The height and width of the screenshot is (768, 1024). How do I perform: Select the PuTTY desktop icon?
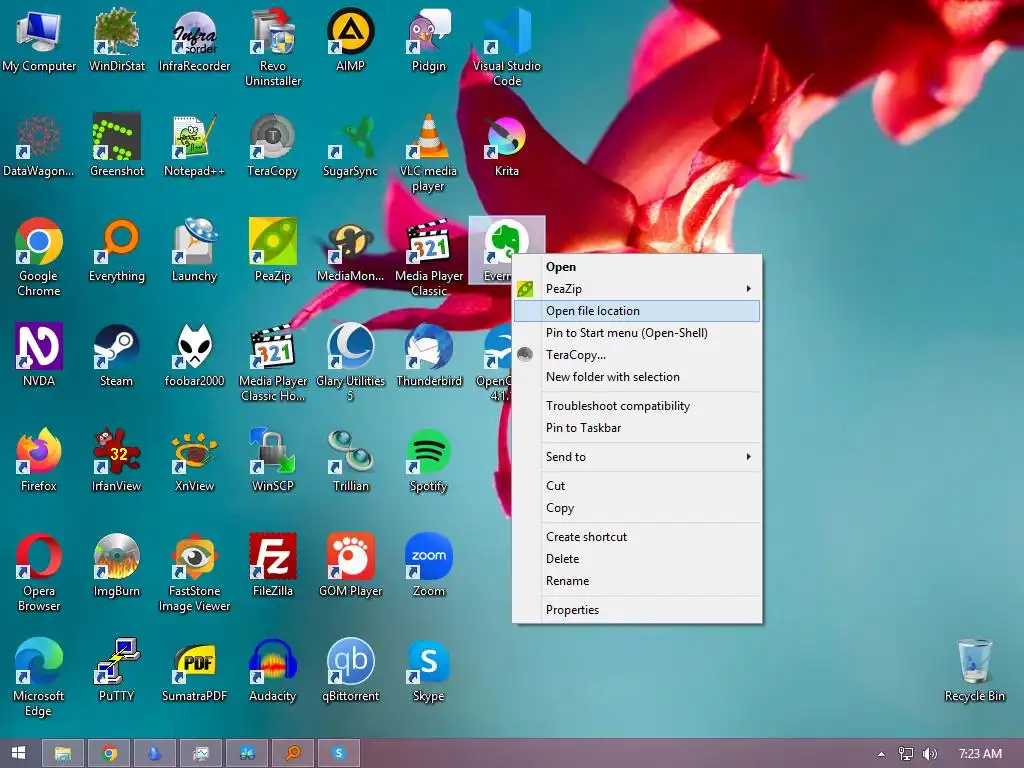click(116, 670)
